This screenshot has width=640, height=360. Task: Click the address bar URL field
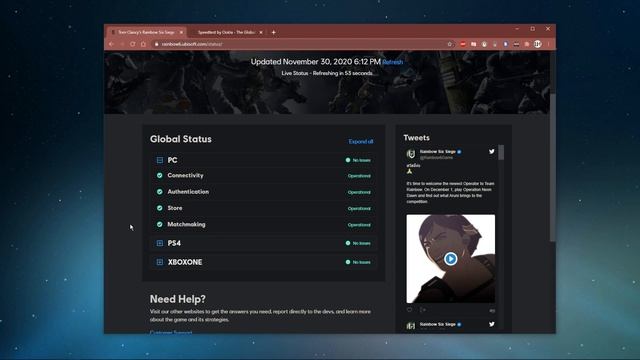(x=300, y=44)
